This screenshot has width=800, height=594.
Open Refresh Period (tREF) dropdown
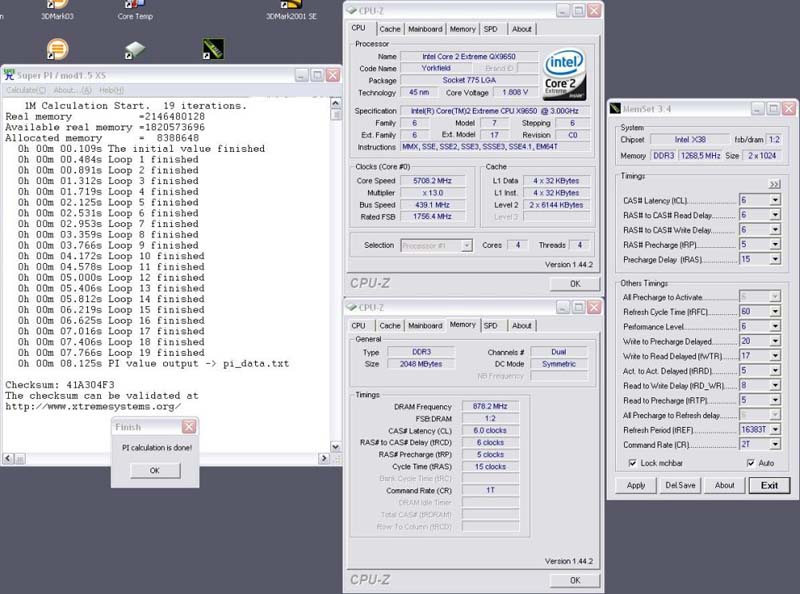[775, 430]
